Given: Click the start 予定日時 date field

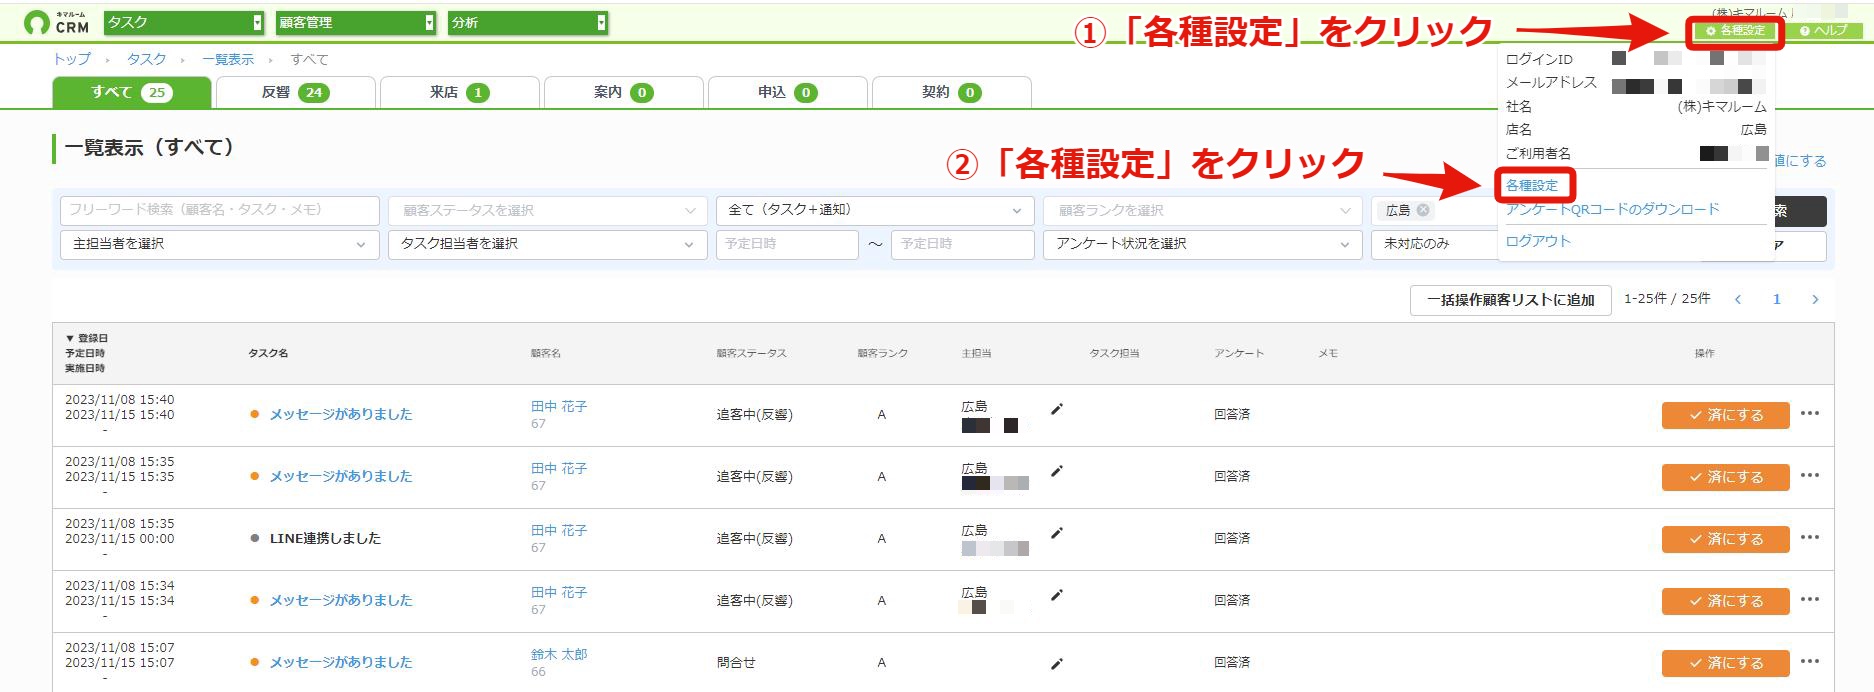Looking at the screenshot, I should pos(787,244).
